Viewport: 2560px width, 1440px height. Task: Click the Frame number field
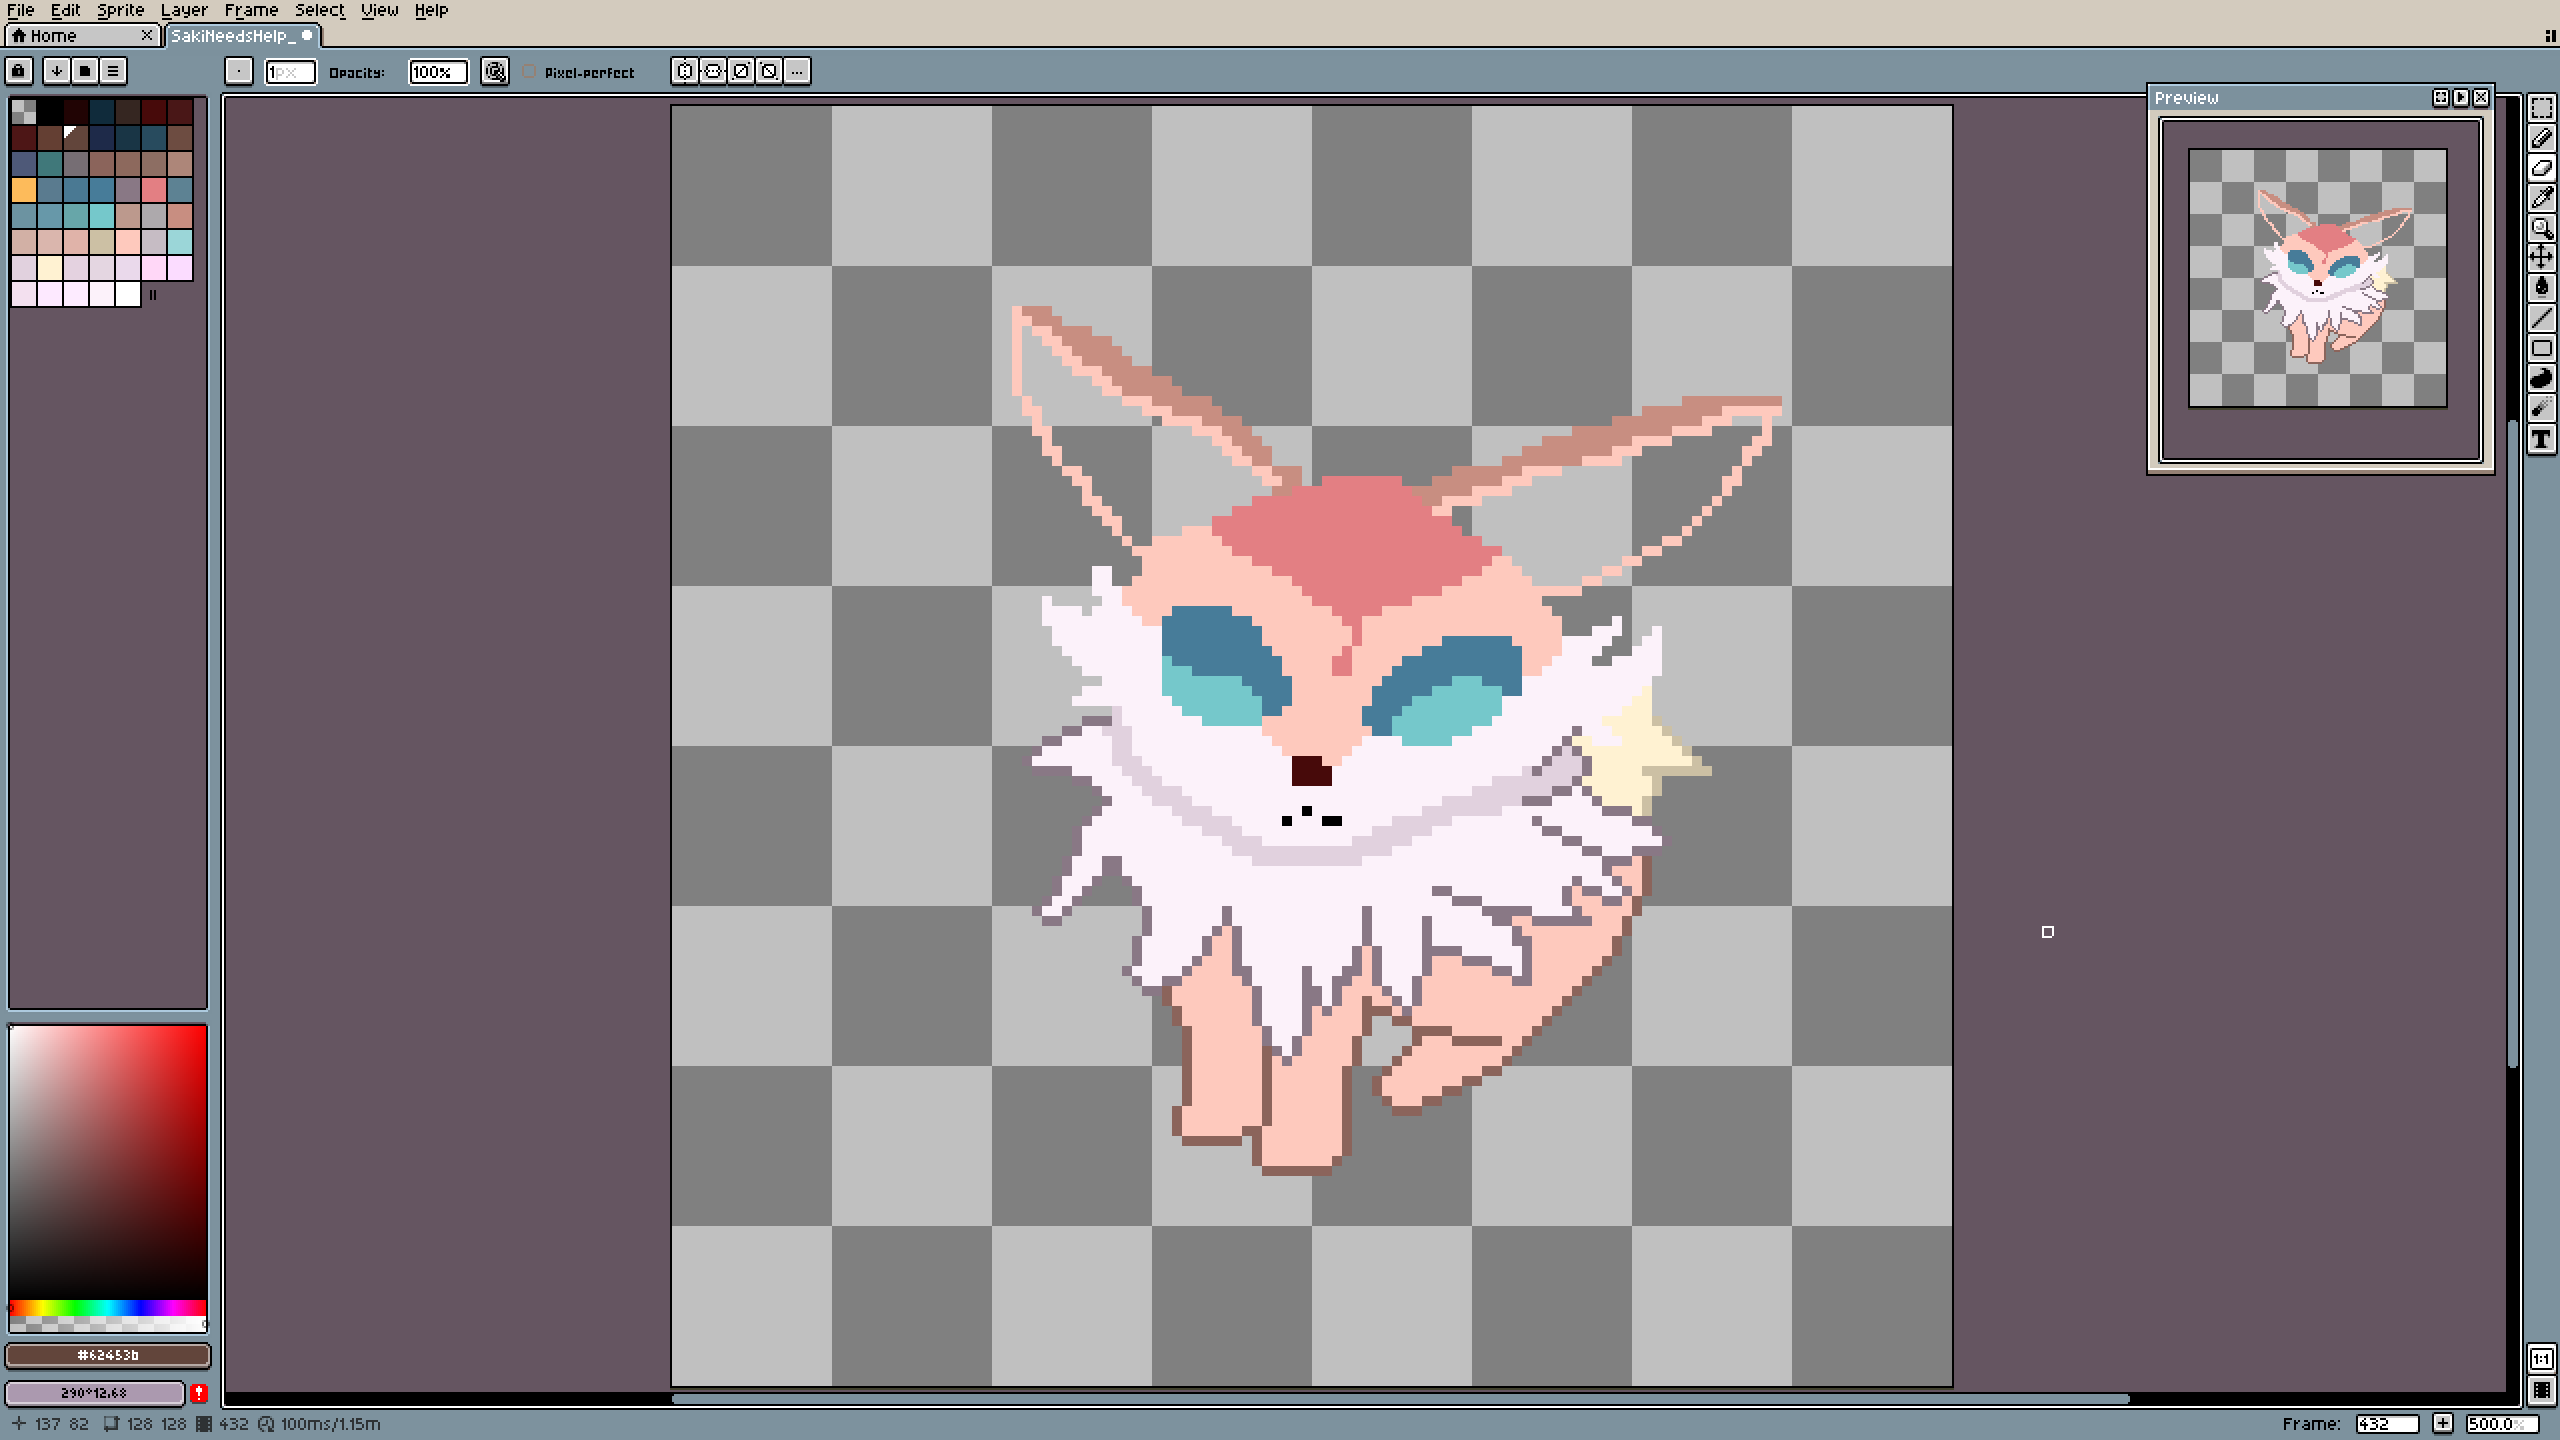[2388, 1423]
